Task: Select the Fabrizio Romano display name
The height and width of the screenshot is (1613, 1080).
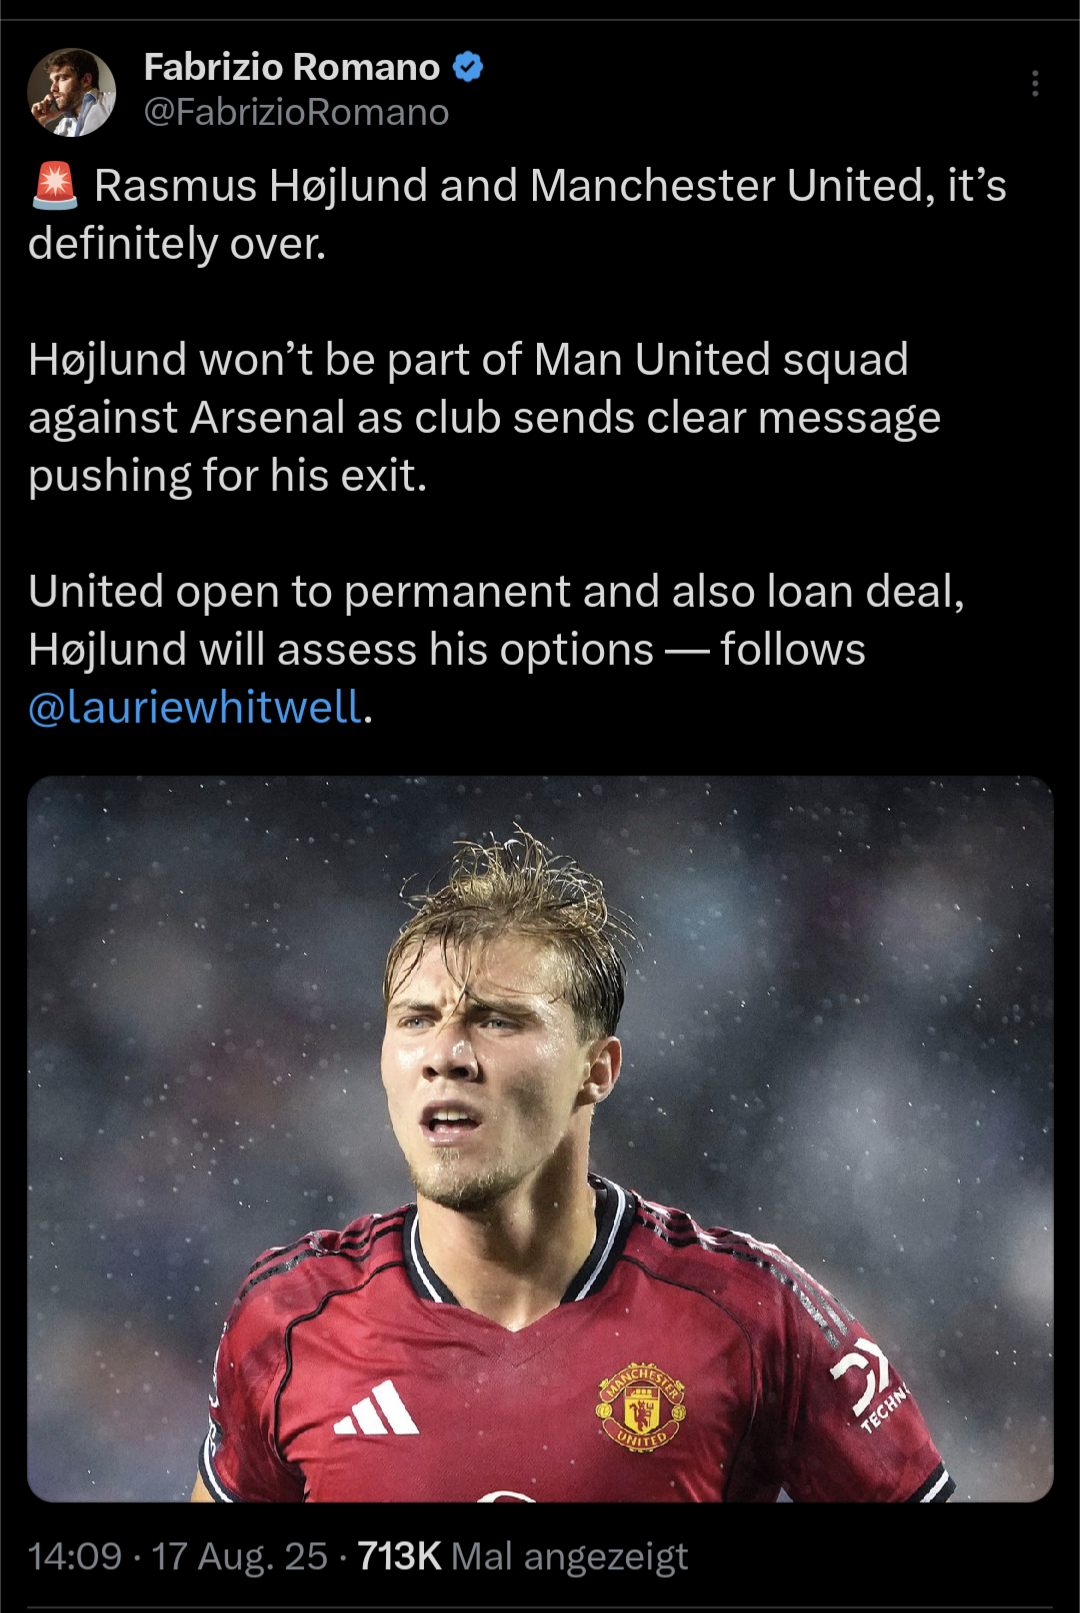Action: point(291,67)
